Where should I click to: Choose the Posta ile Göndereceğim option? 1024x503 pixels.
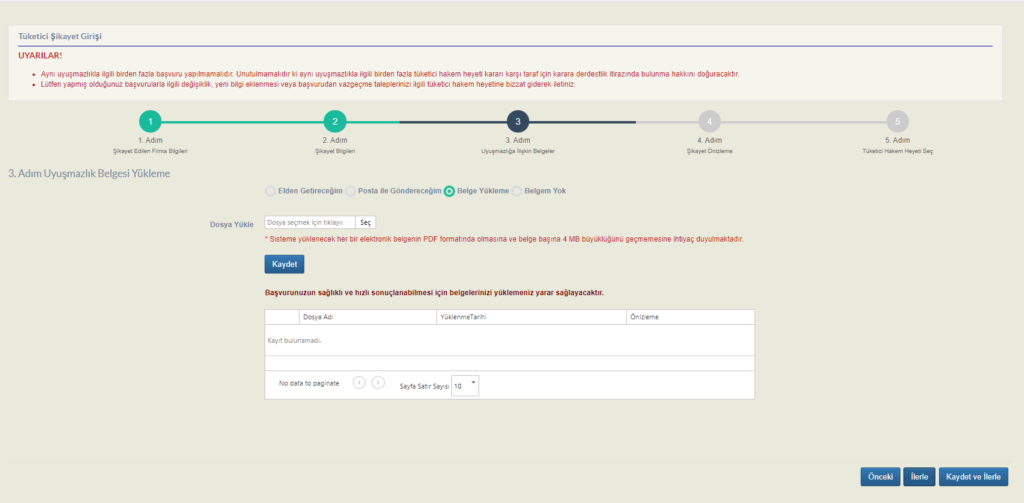tap(354, 191)
